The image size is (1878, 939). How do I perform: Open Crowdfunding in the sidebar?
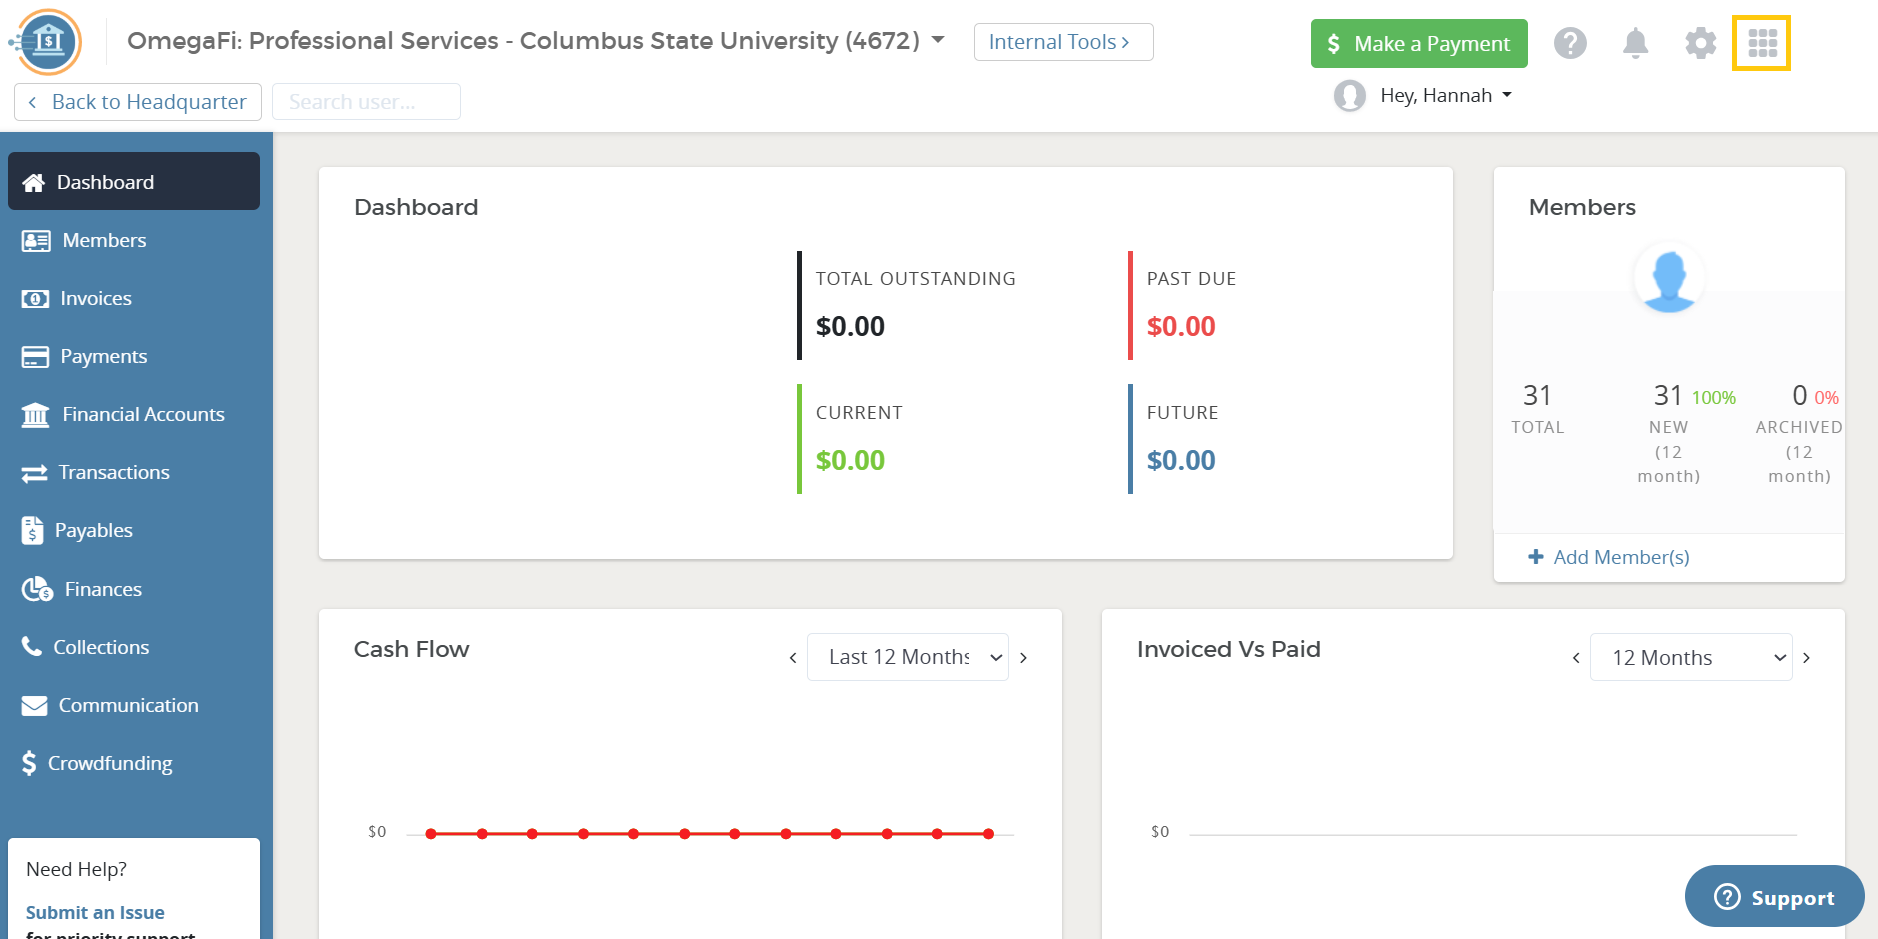pos(110,763)
